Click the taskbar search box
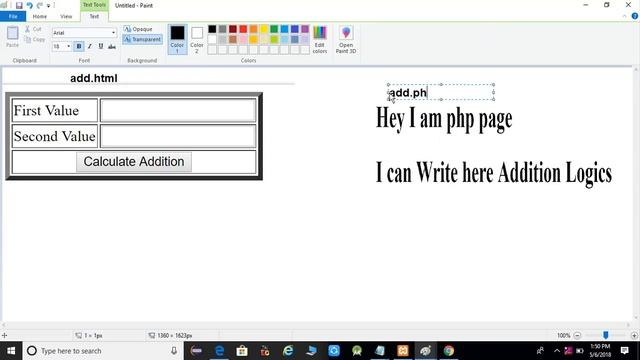This screenshot has height=360, width=640. (x=102, y=351)
